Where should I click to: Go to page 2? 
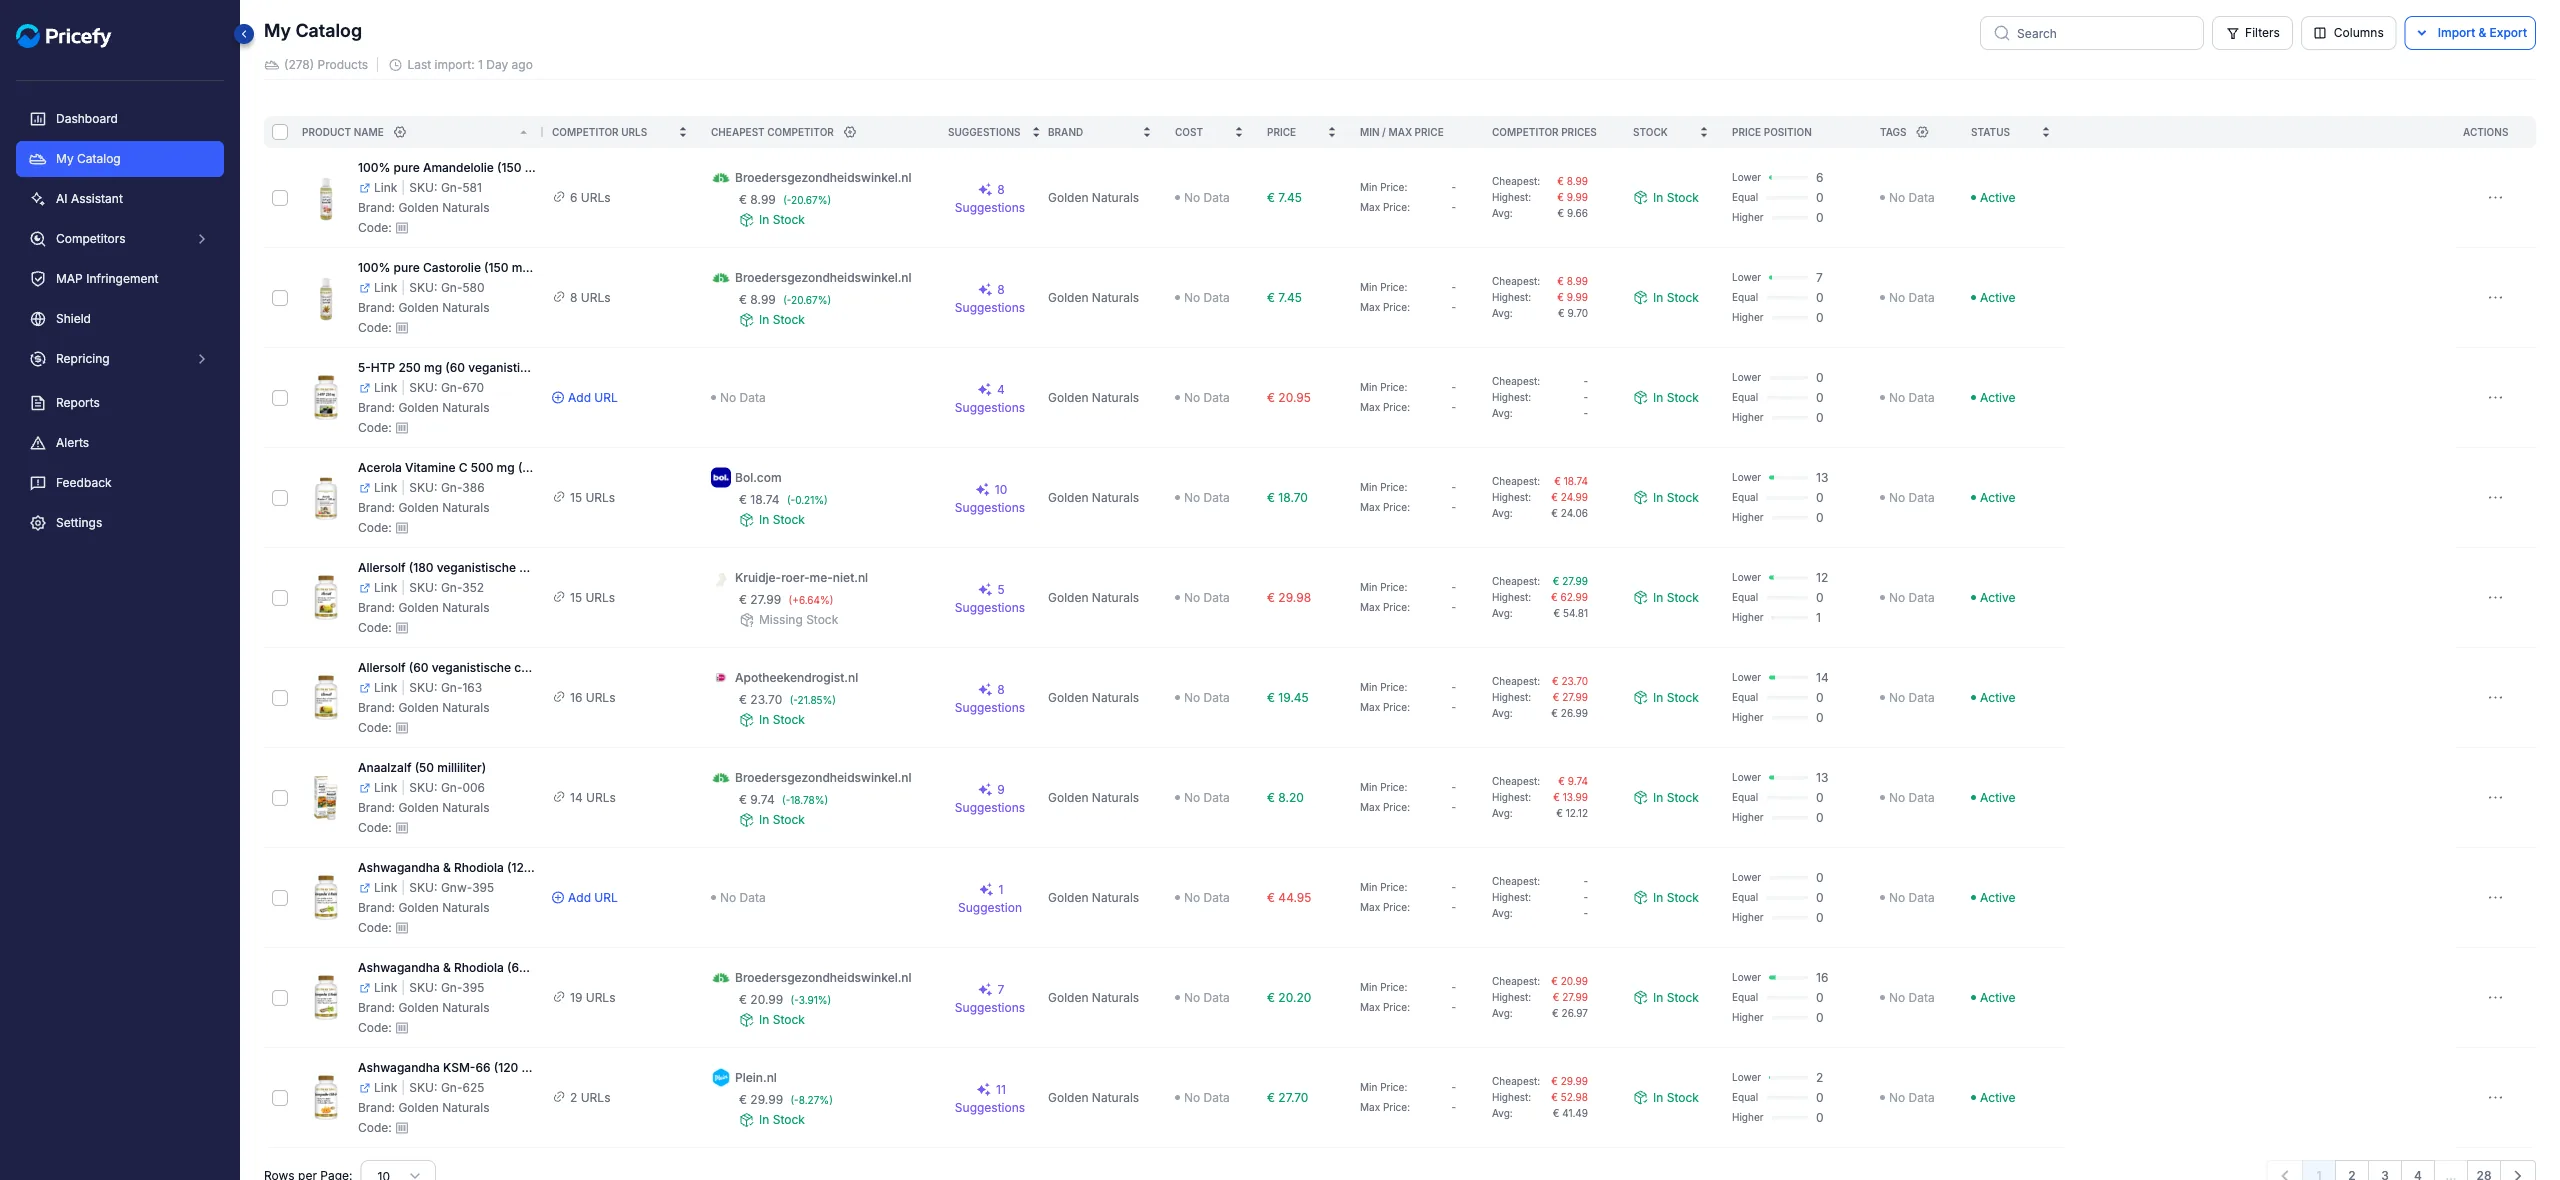2352,1174
